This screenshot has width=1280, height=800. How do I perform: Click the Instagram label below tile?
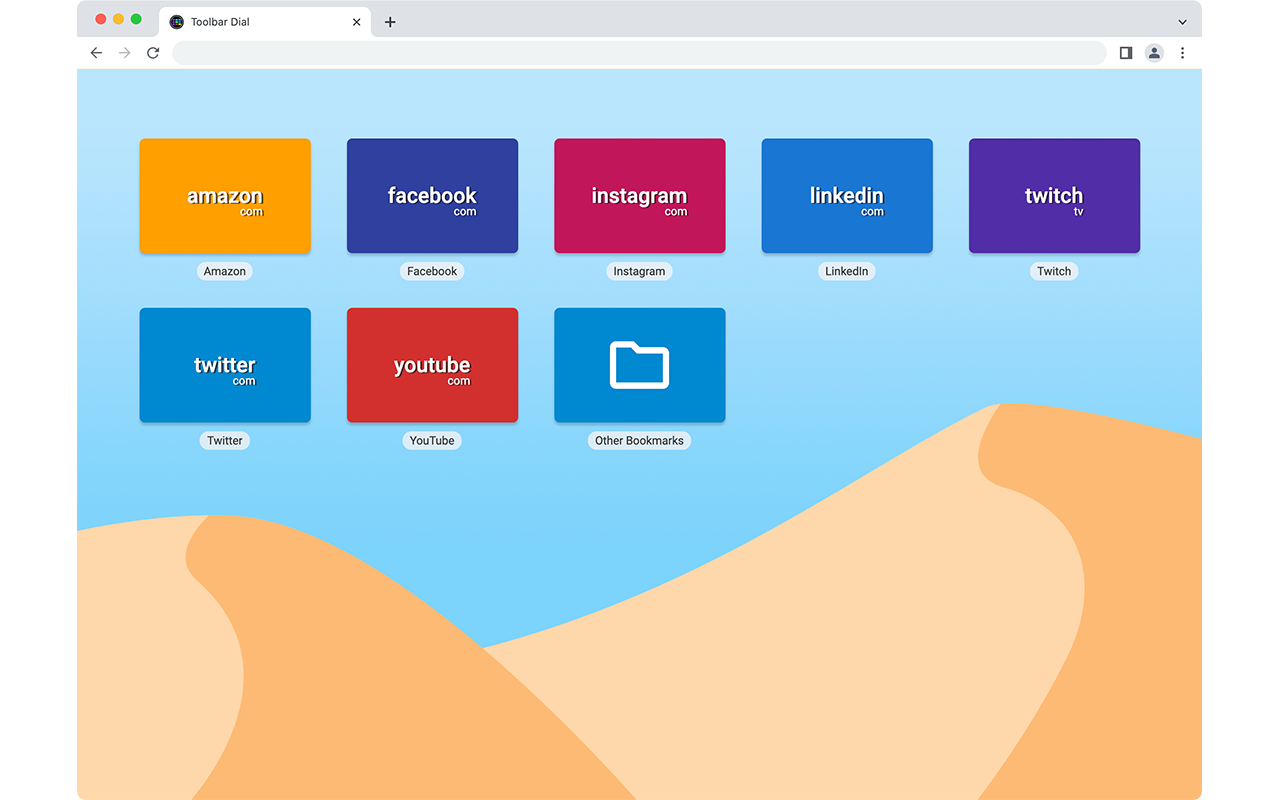coord(640,271)
